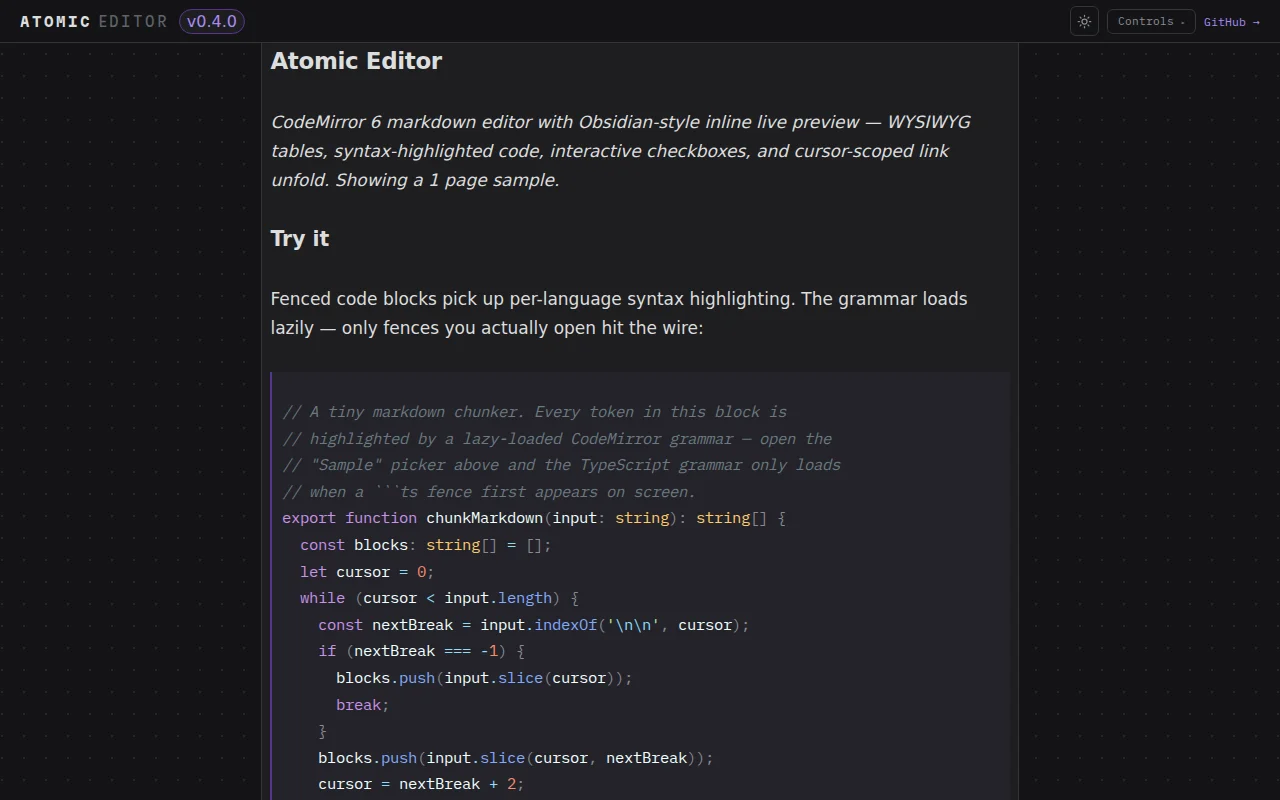Click the ATOMIC EDITOR logo text
Screen dimensions: 1280x800
point(94,22)
